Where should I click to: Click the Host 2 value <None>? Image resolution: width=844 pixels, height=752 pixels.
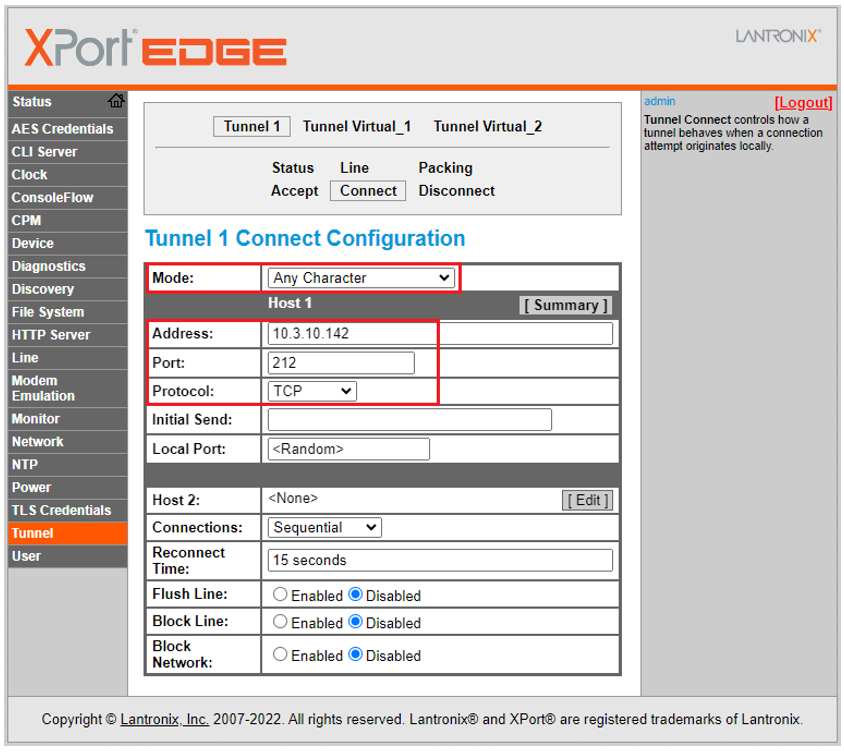[293, 498]
